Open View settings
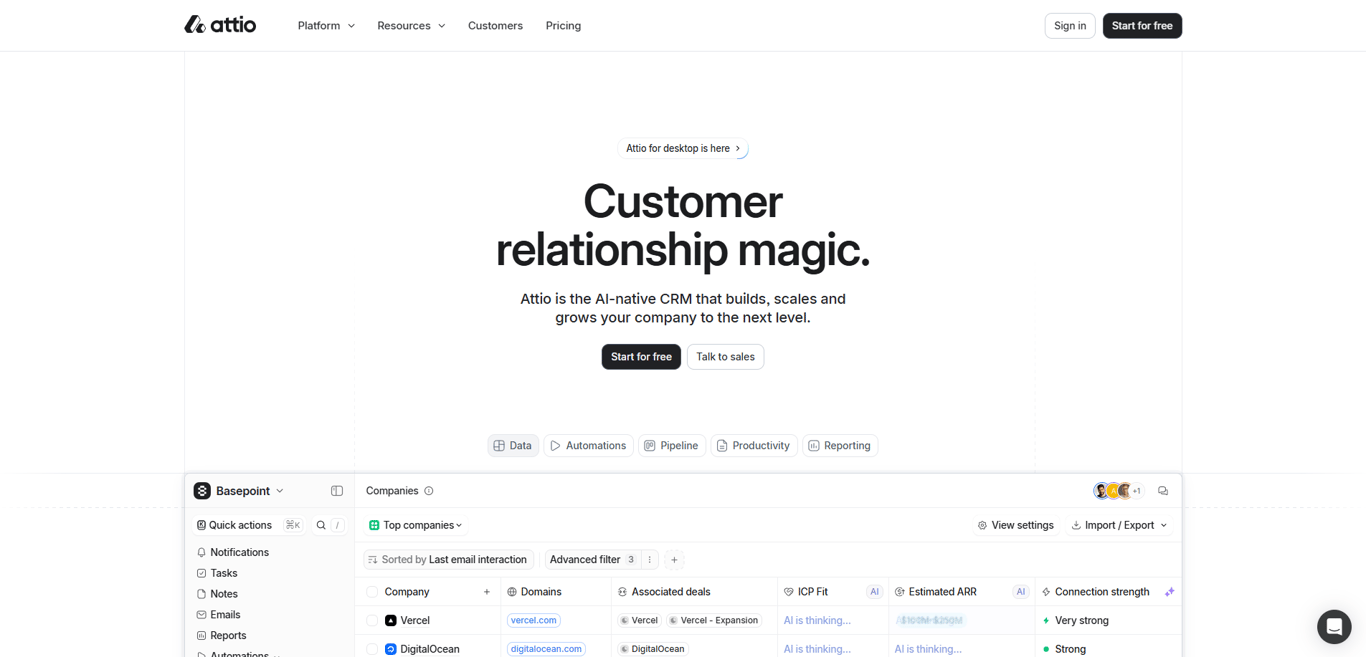Screen dimensions: 1366x657 tap(1015, 525)
